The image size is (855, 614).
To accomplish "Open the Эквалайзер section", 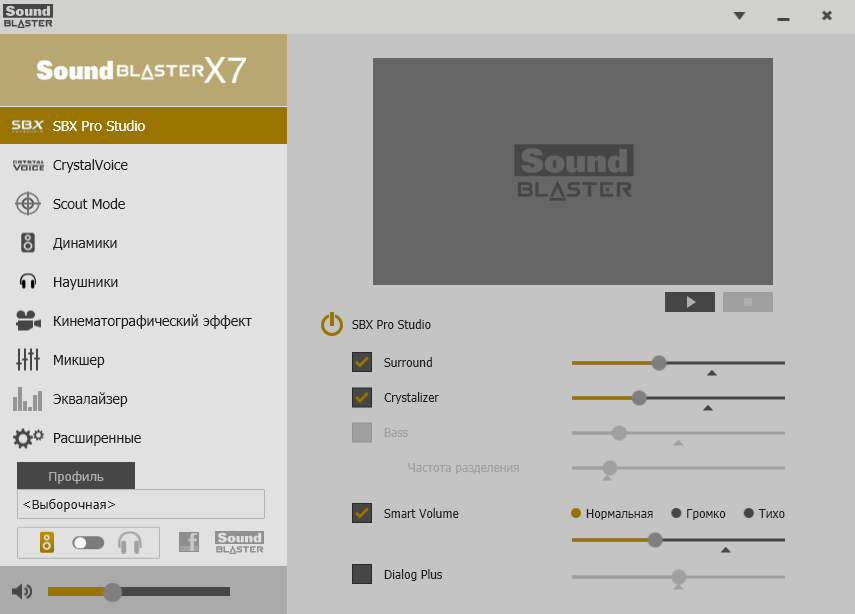I will 143,399.
